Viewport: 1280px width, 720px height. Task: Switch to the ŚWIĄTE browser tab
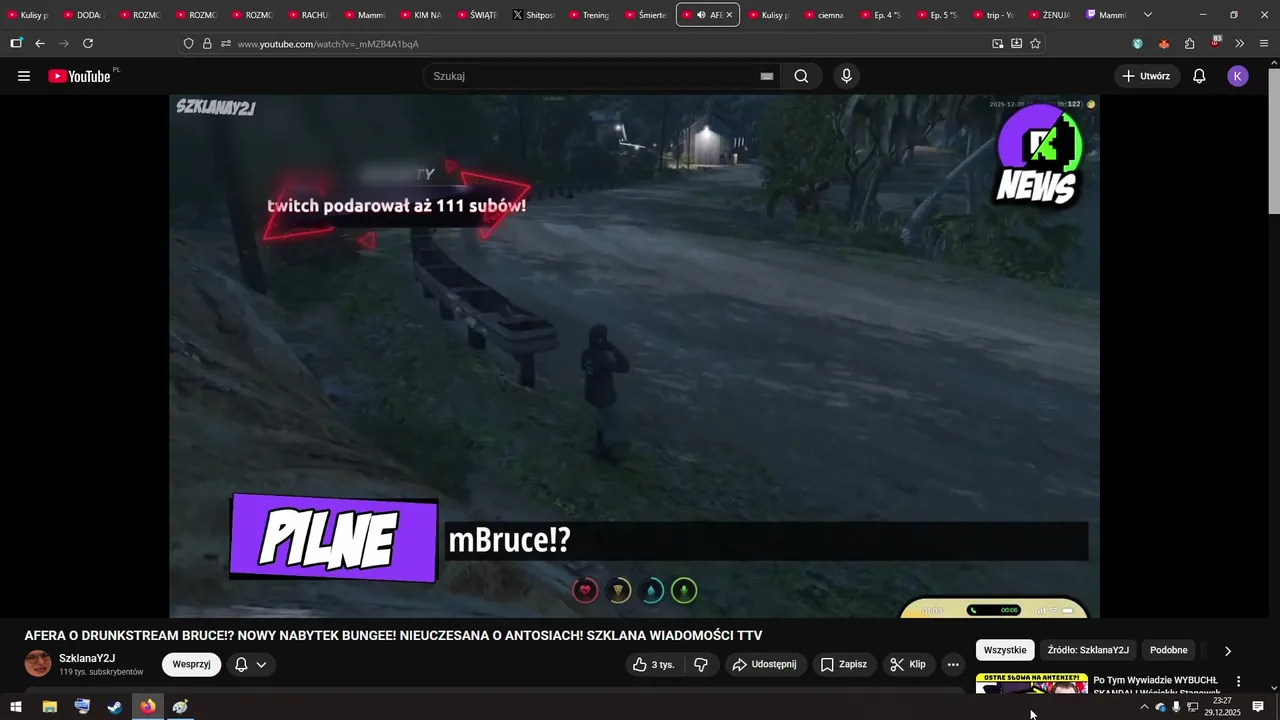[x=478, y=15]
